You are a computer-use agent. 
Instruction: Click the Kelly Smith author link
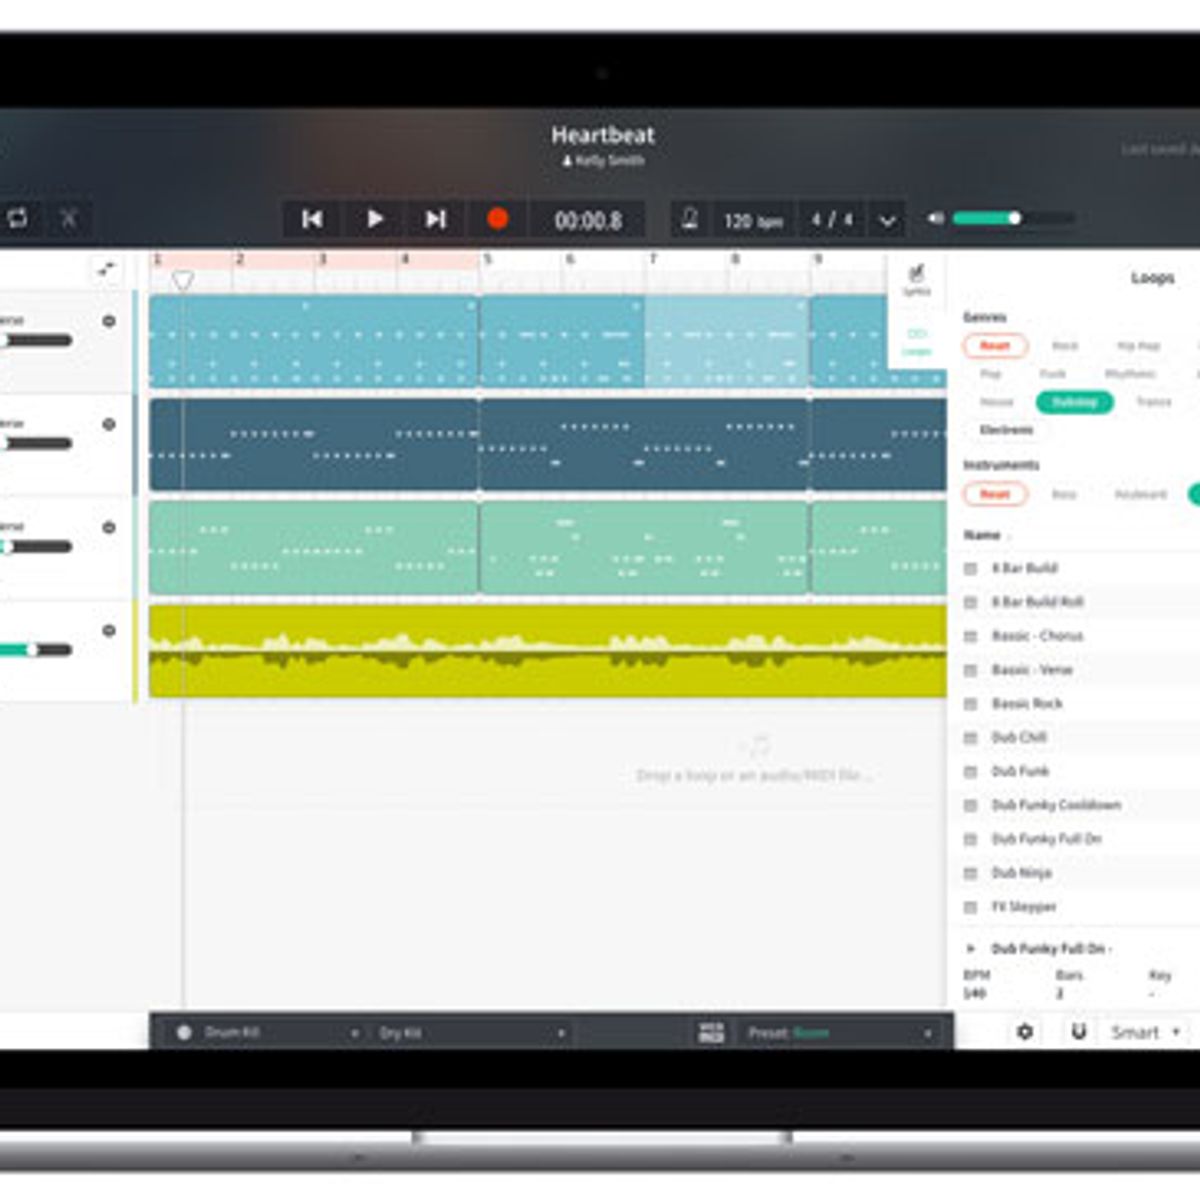coord(603,161)
